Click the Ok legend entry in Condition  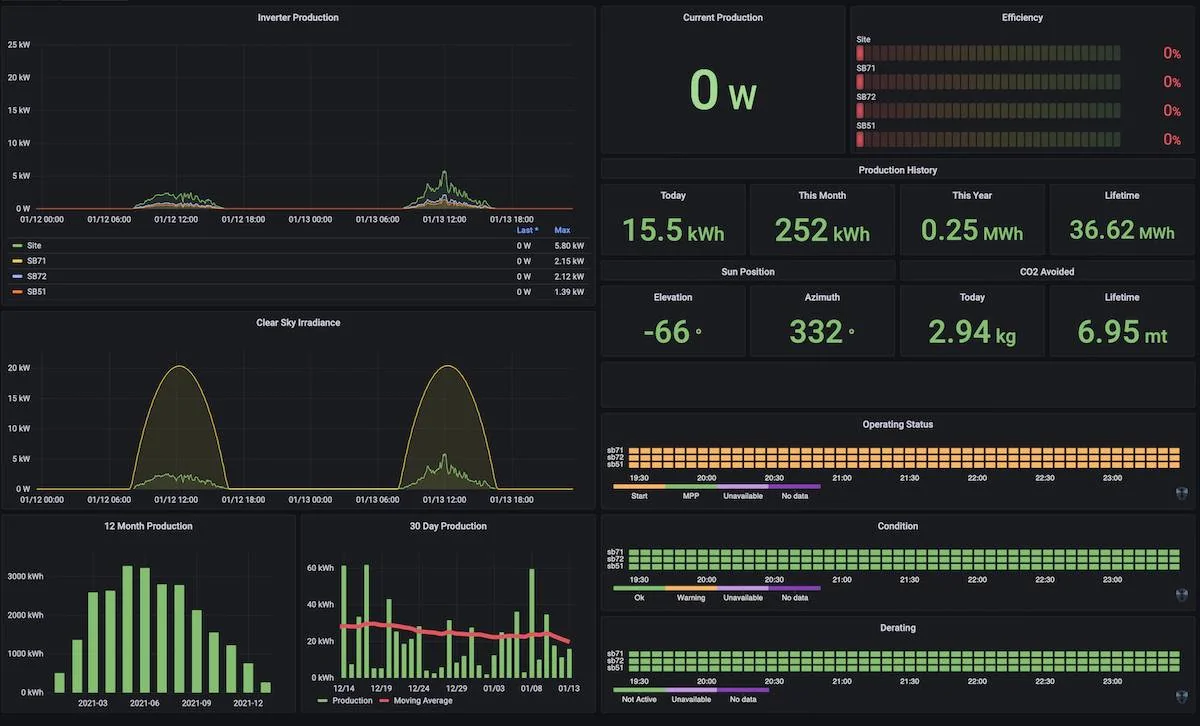pyautogui.click(x=639, y=597)
